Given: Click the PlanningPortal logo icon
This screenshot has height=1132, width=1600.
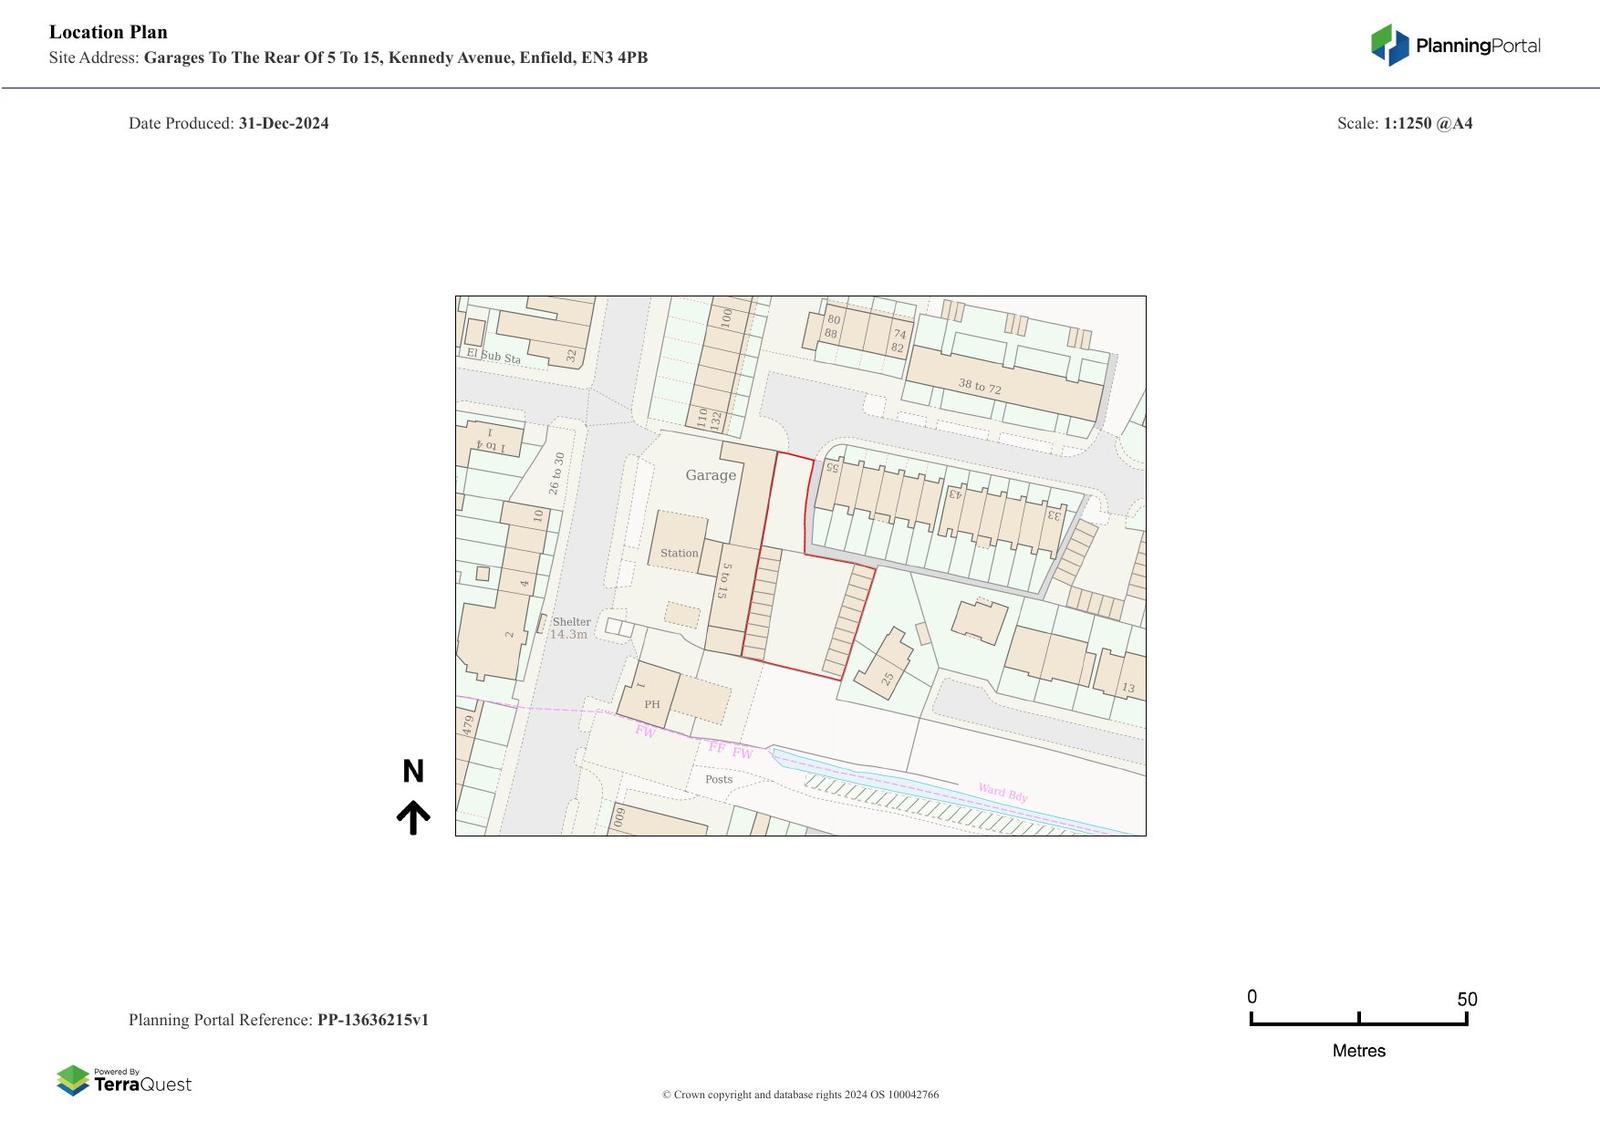Looking at the screenshot, I should 1389,45.
